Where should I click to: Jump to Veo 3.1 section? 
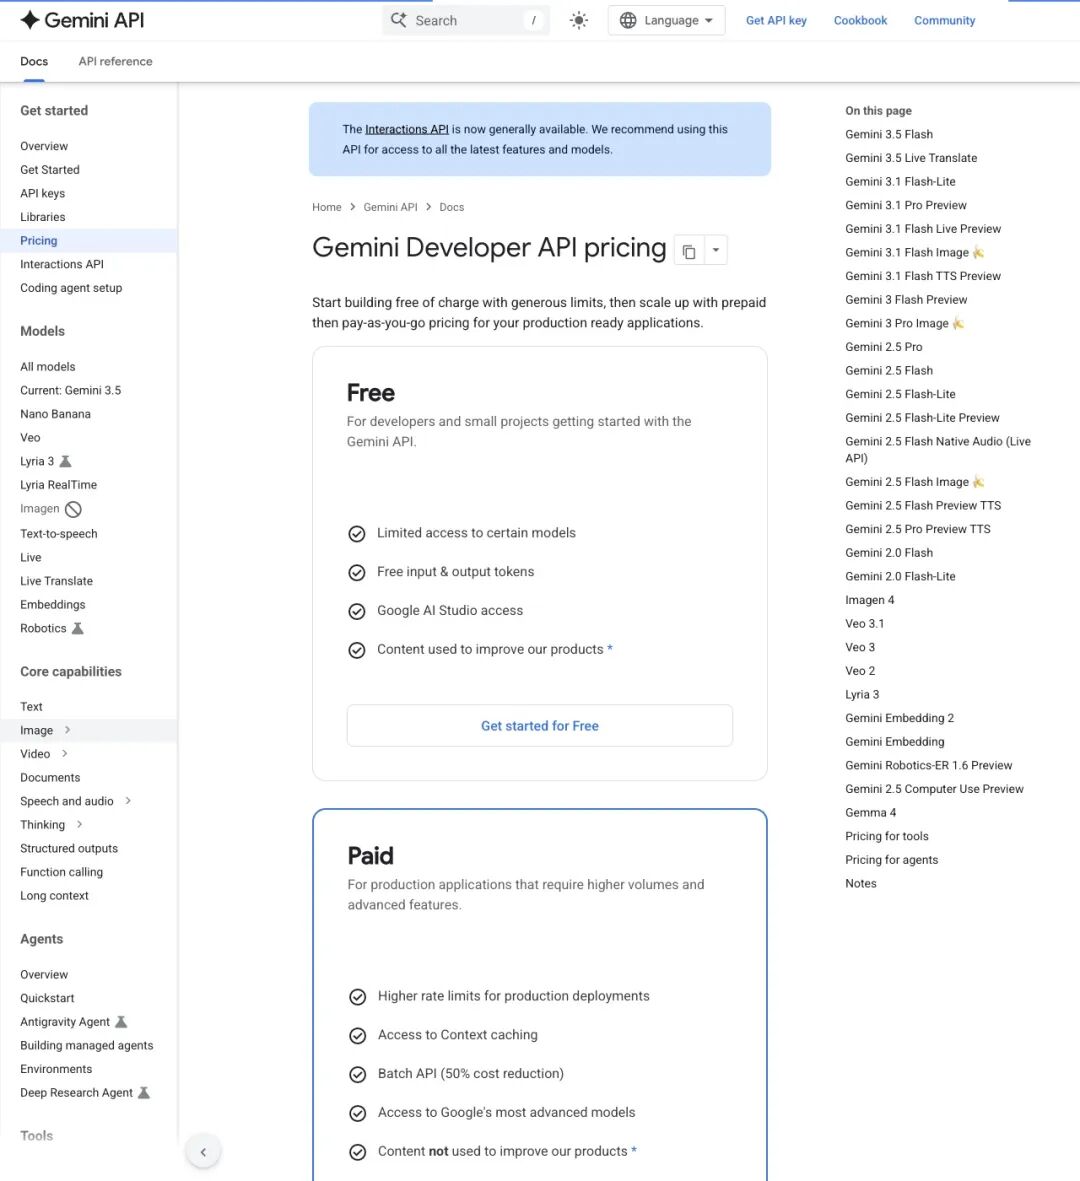pyautogui.click(x=865, y=624)
